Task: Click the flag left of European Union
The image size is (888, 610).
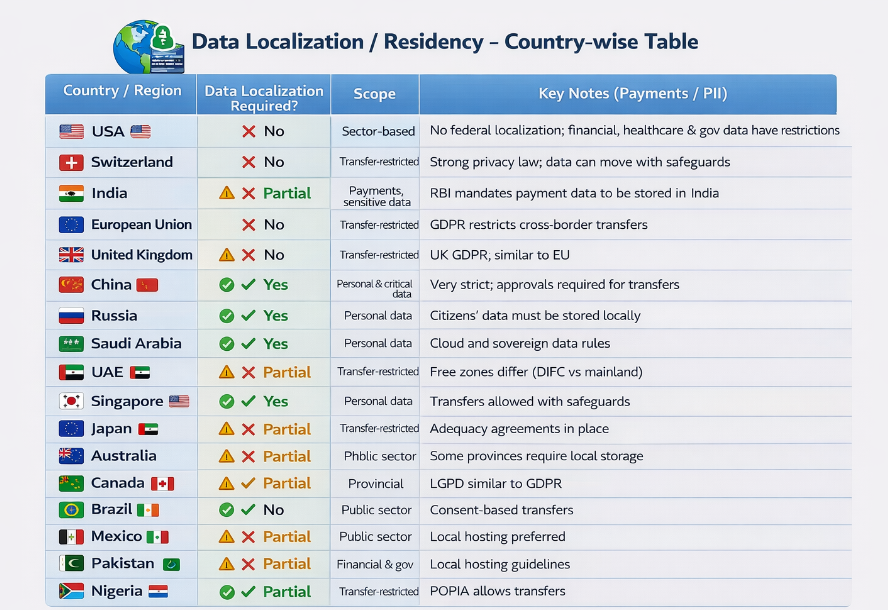Action: (x=71, y=225)
